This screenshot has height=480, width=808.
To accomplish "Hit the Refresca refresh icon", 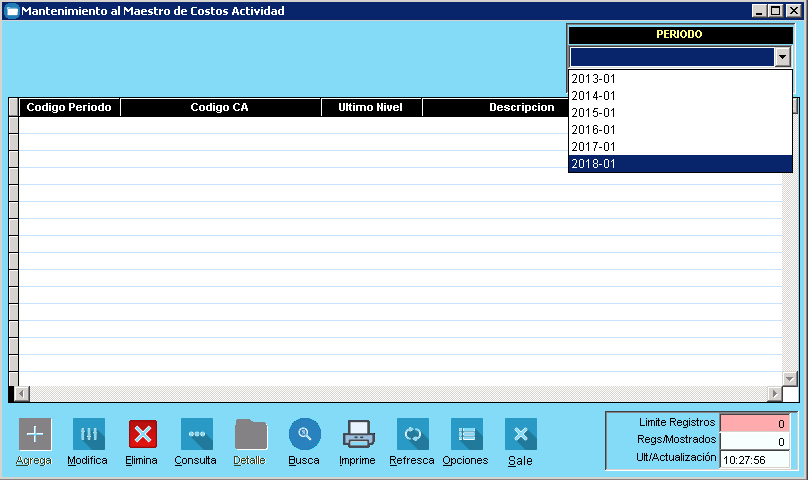I will pyautogui.click(x=412, y=434).
